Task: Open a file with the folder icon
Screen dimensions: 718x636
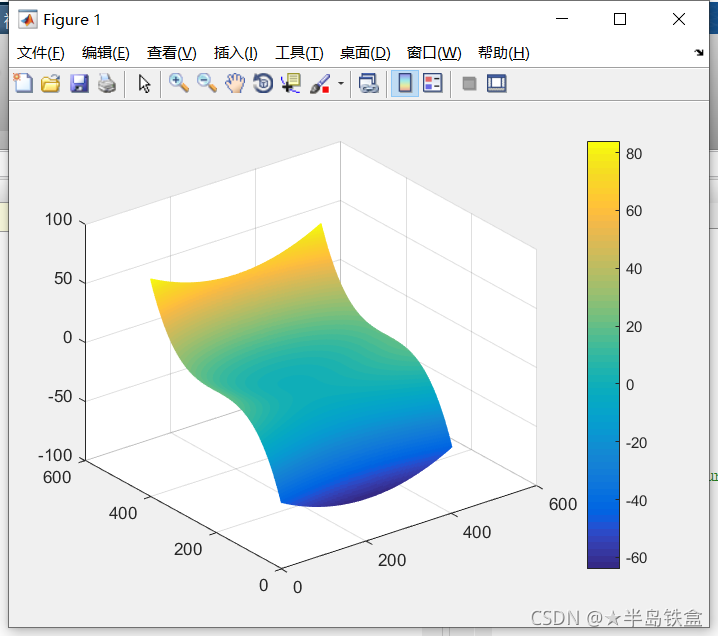Action: [x=50, y=84]
